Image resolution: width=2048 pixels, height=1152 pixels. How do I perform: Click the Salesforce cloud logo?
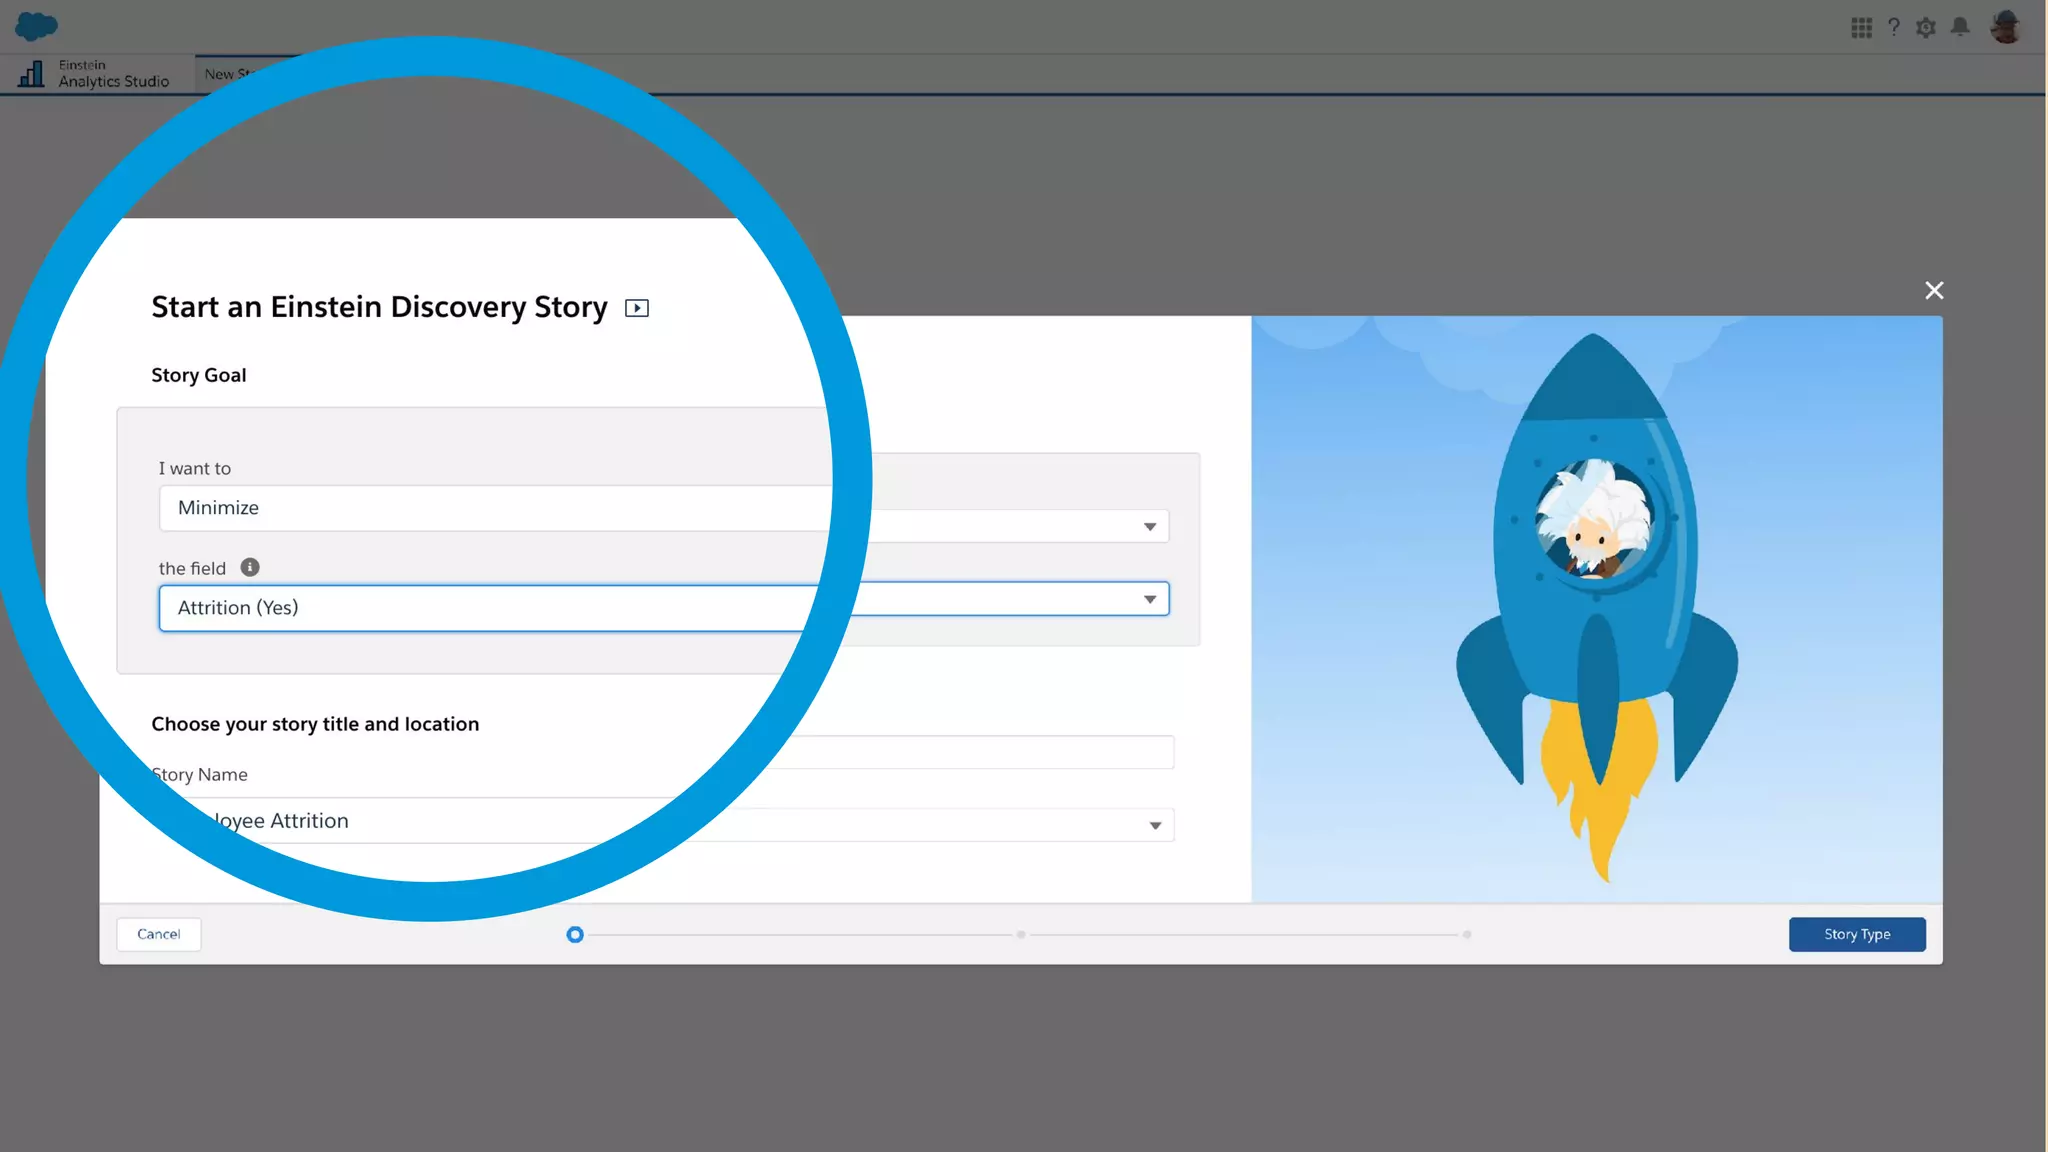[x=37, y=26]
